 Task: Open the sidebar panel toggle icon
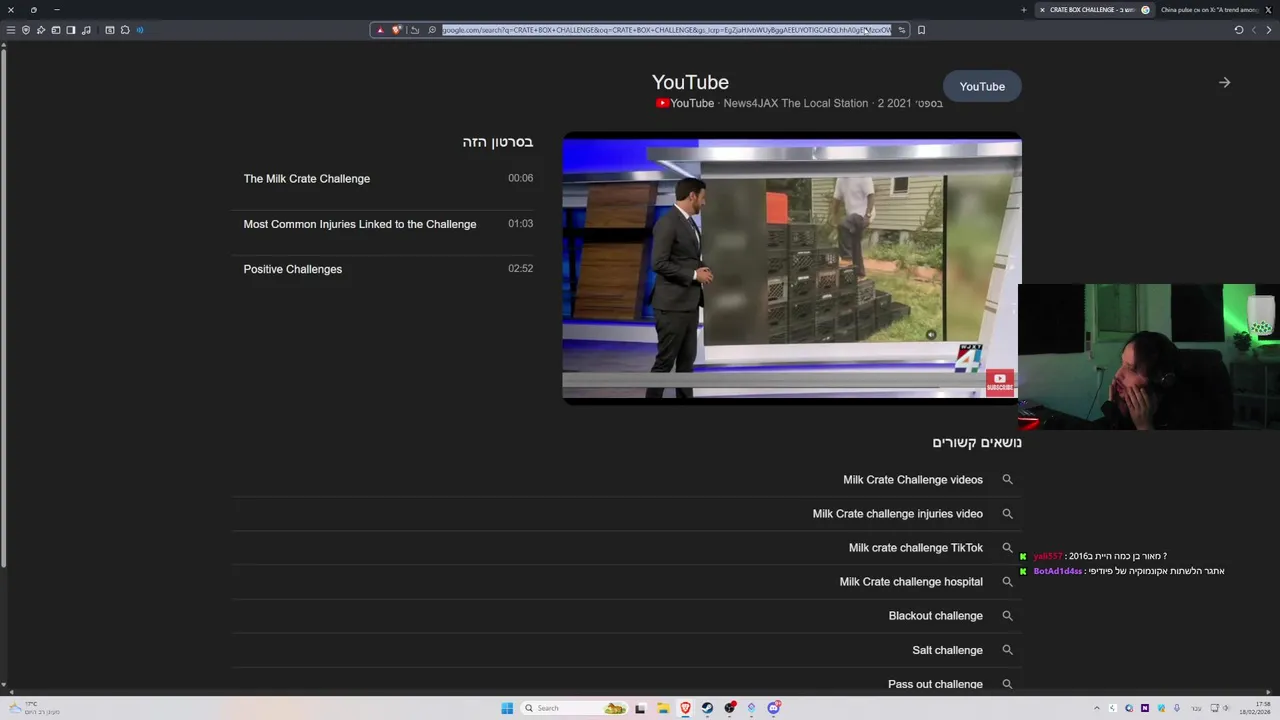pyautogui.click(x=71, y=30)
